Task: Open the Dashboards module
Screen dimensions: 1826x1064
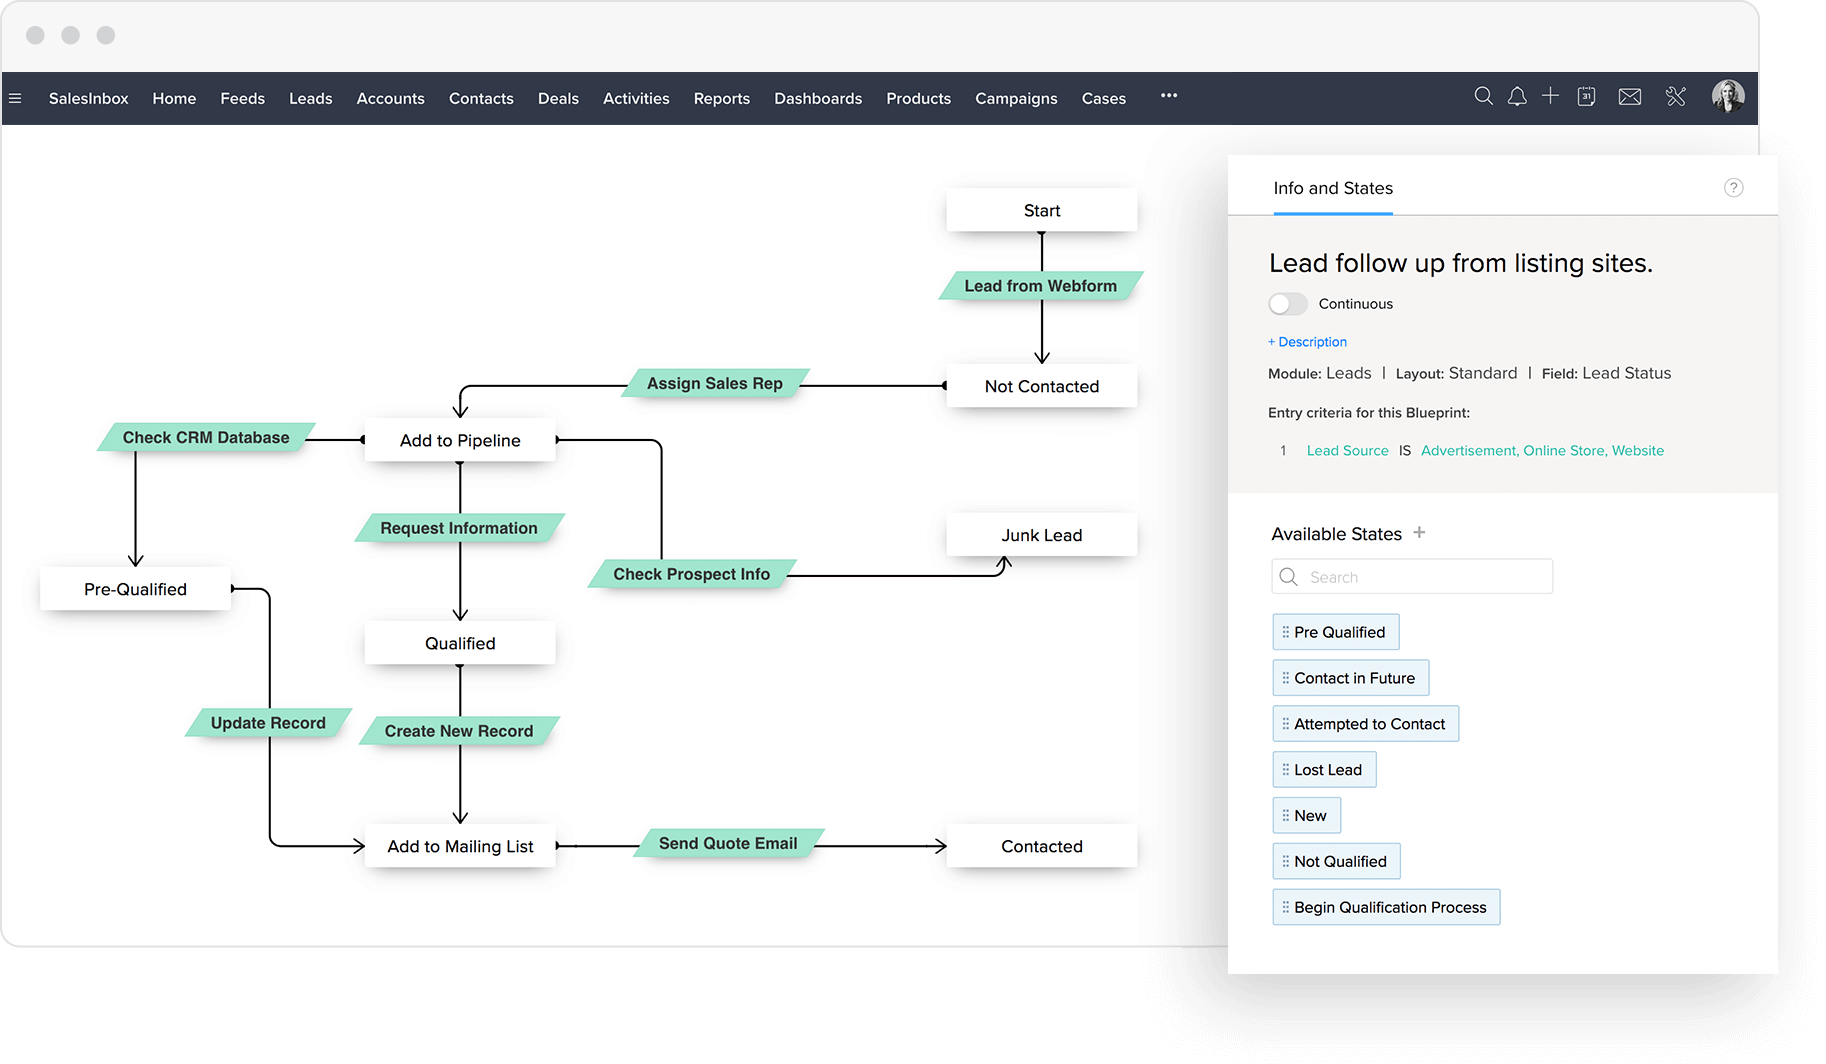Action: 818,98
